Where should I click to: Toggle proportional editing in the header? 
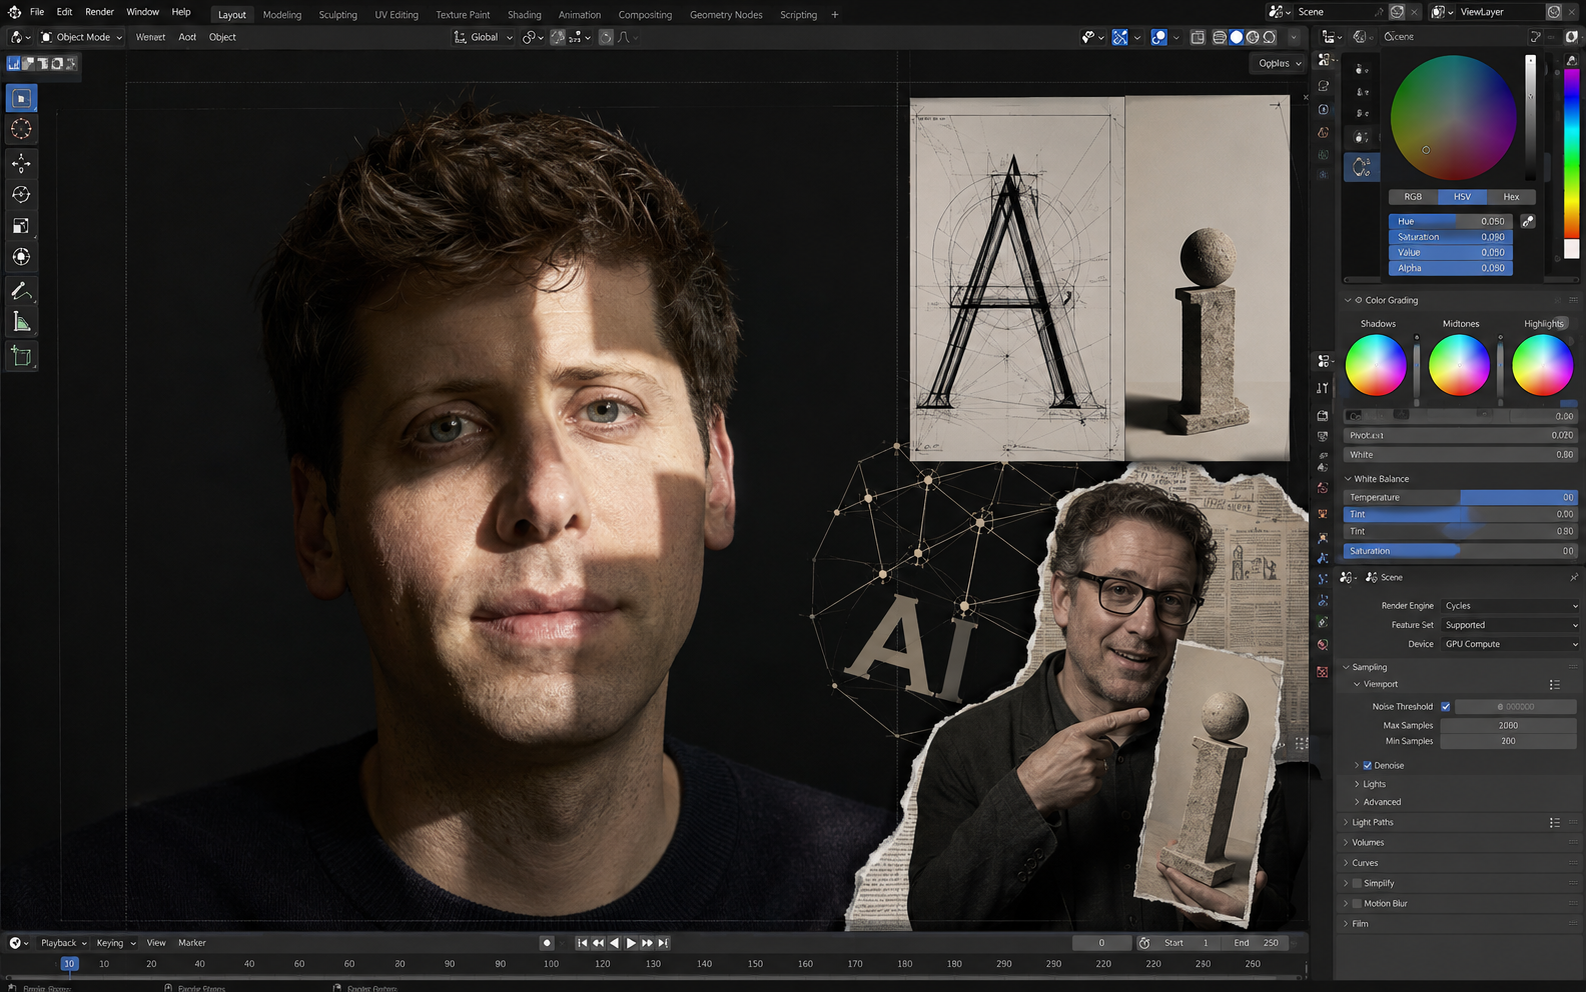click(606, 37)
